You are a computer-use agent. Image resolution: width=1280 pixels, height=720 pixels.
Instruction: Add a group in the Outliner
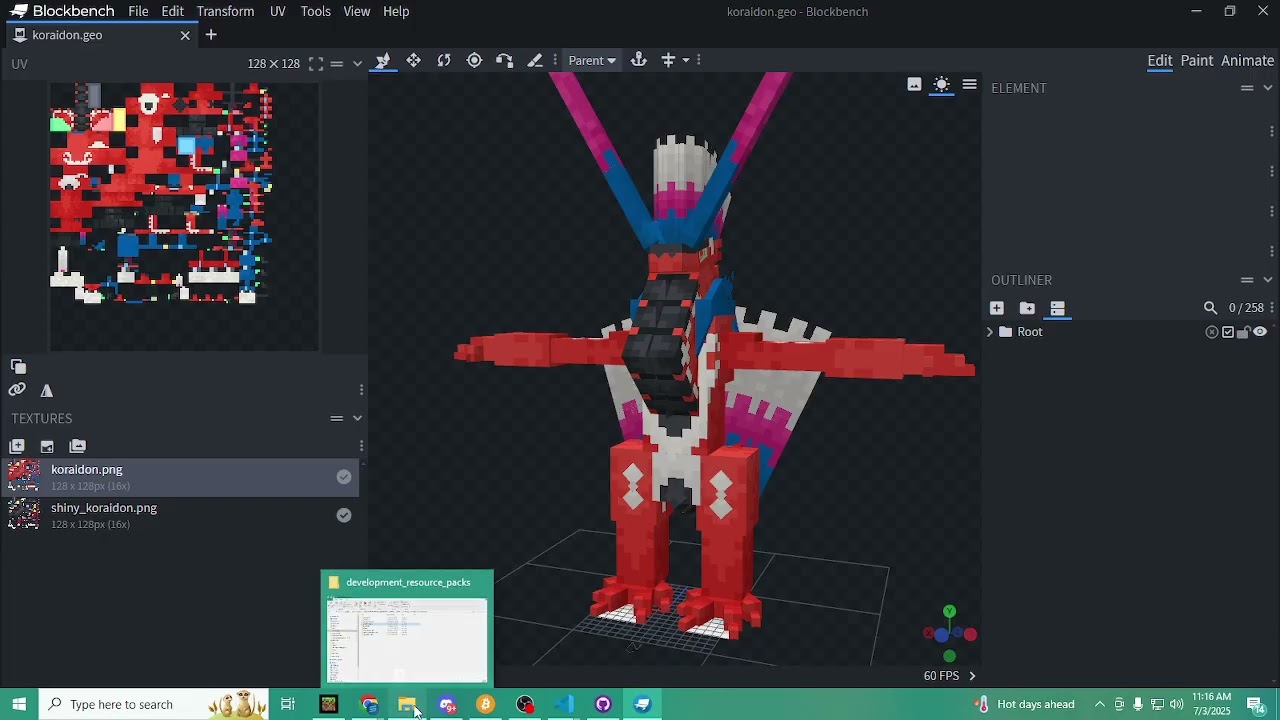1027,308
